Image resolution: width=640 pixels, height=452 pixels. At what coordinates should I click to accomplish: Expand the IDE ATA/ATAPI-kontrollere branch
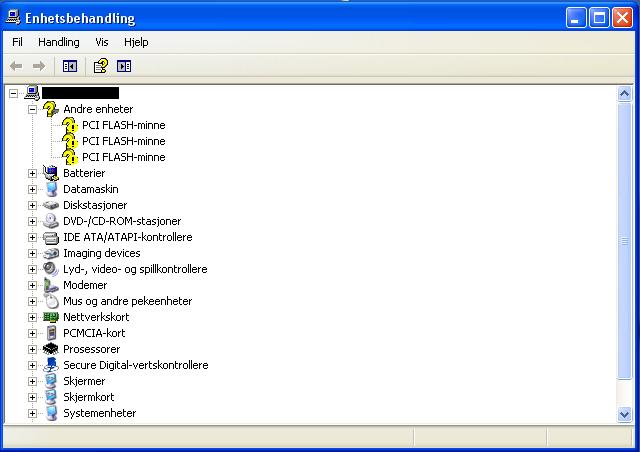point(32,237)
